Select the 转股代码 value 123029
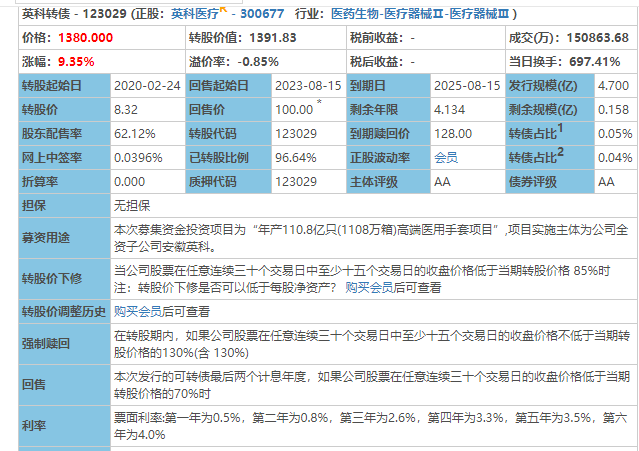The width and height of the screenshot is (639, 451). pyautogui.click(x=296, y=134)
